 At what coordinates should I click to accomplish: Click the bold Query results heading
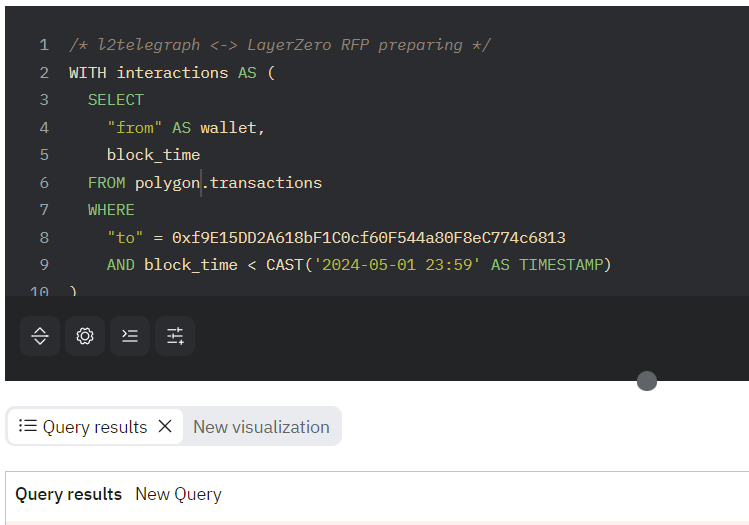click(68, 494)
